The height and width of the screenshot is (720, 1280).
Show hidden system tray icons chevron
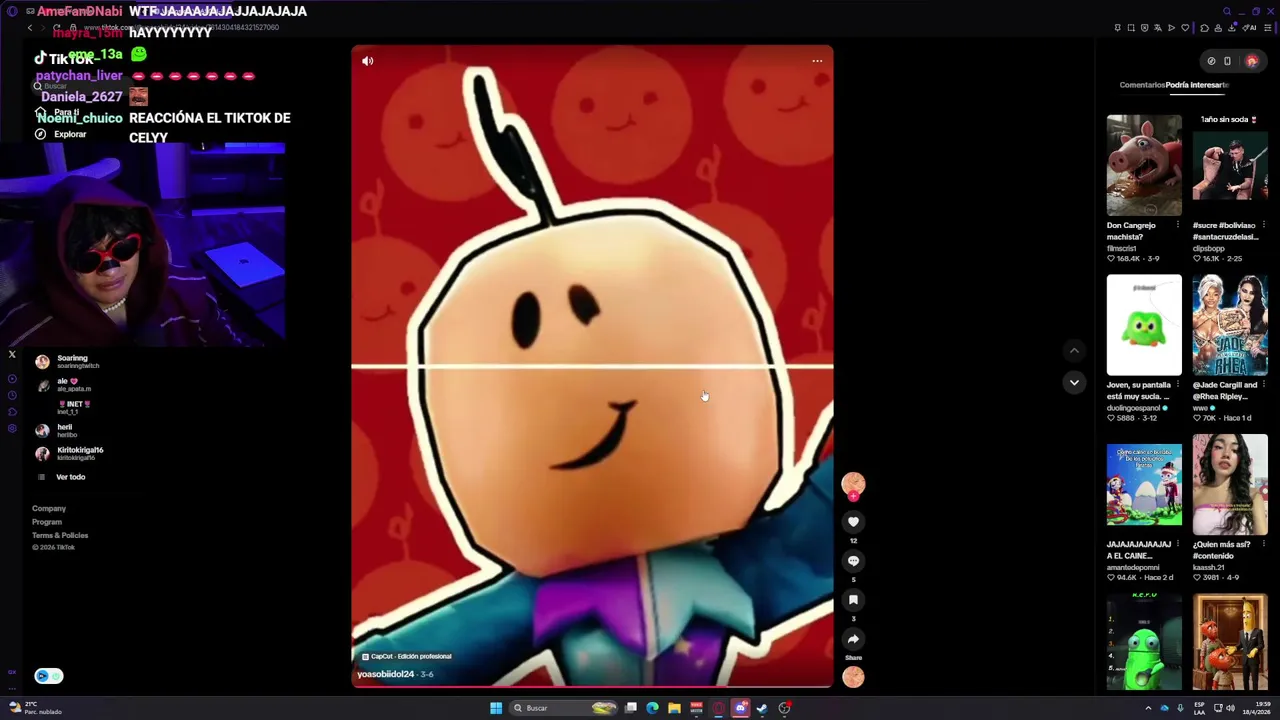(1148, 708)
